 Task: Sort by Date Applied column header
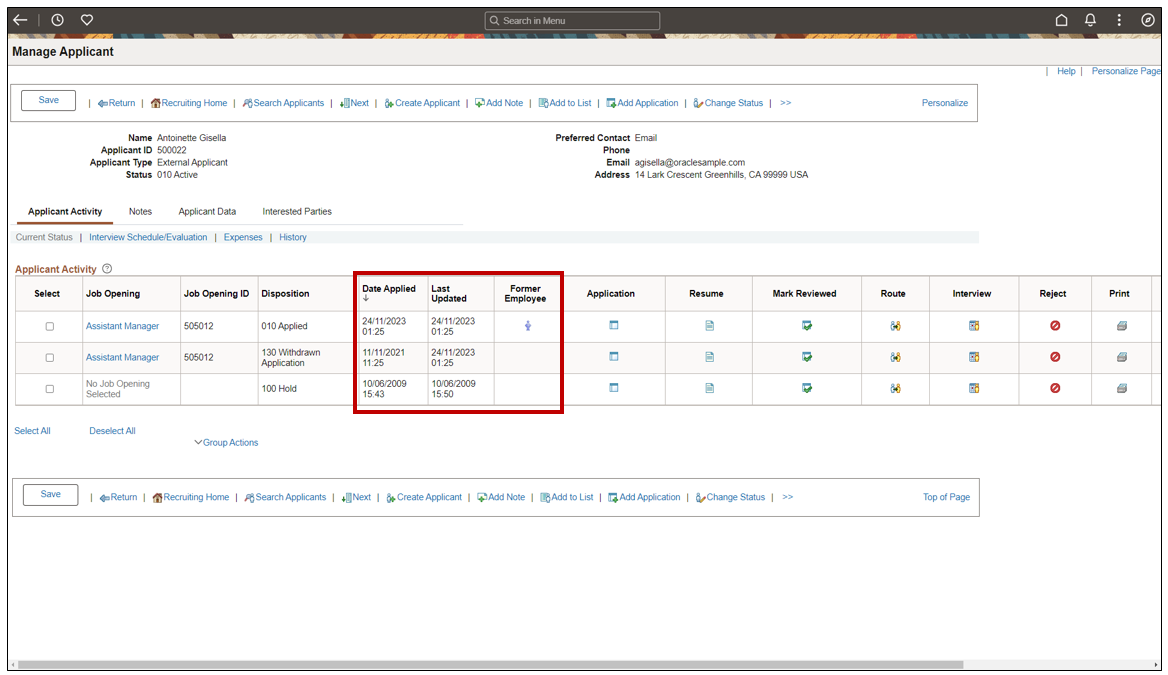pyautogui.click(x=389, y=289)
